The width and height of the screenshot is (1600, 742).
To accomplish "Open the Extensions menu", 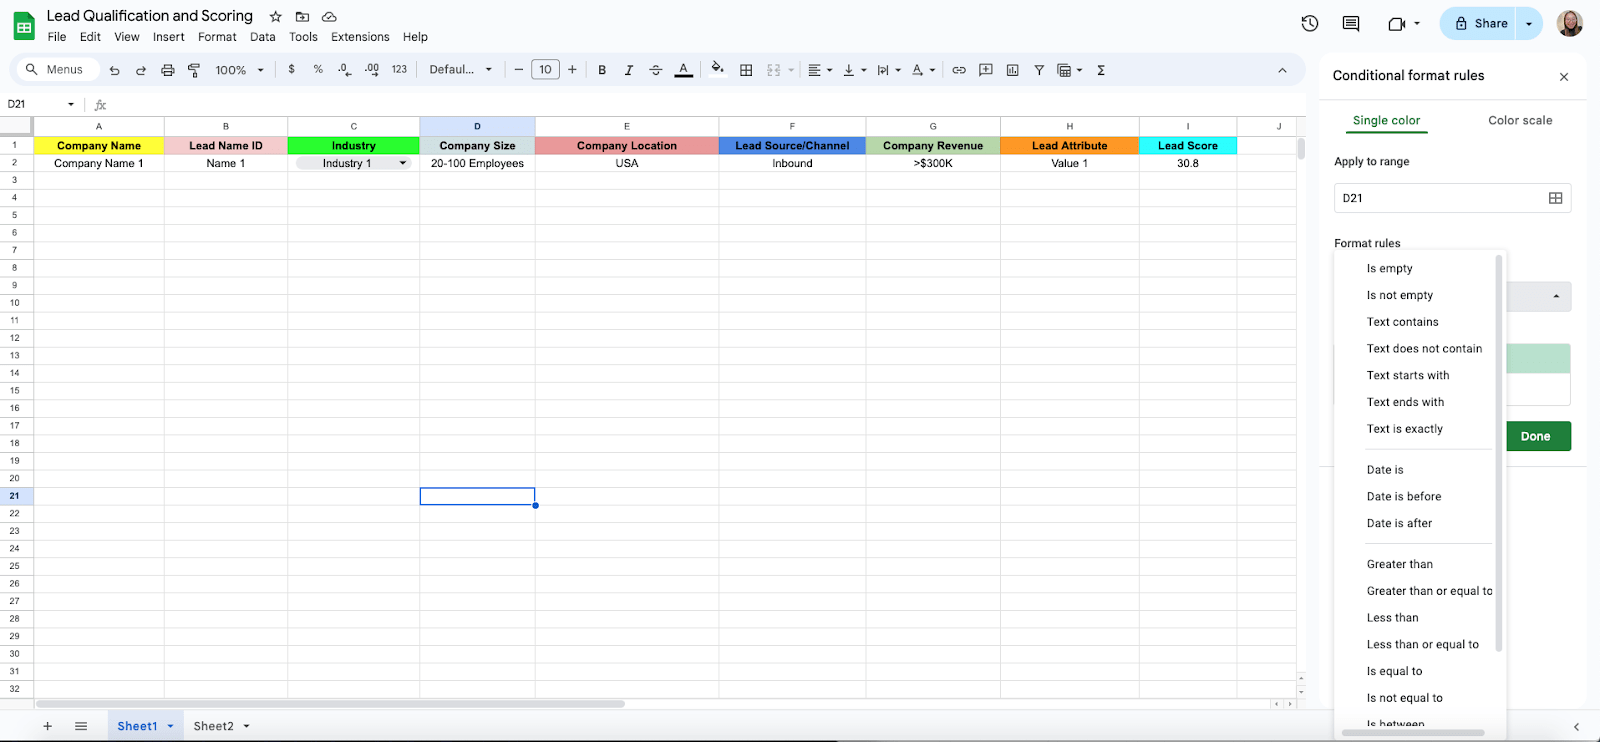I will tap(360, 37).
